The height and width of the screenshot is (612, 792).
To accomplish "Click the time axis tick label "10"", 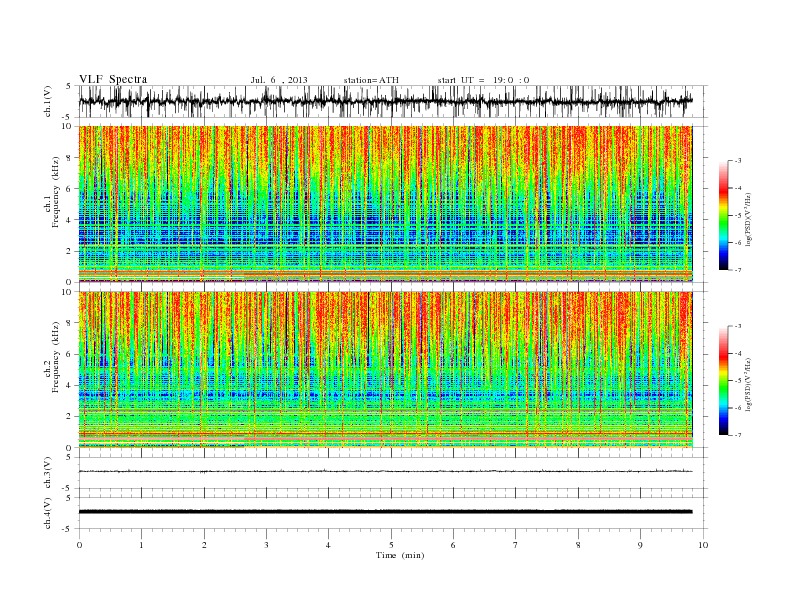I will click(703, 545).
